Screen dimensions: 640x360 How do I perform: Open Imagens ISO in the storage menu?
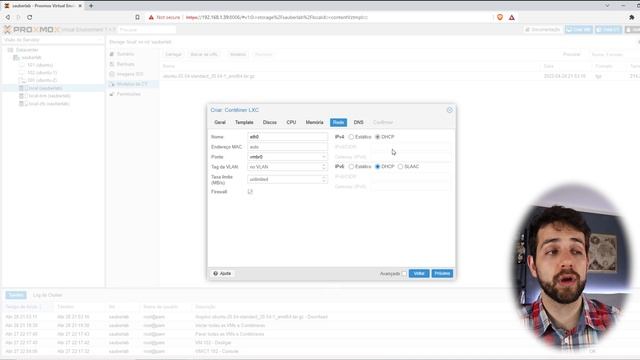pyautogui.click(x=130, y=74)
